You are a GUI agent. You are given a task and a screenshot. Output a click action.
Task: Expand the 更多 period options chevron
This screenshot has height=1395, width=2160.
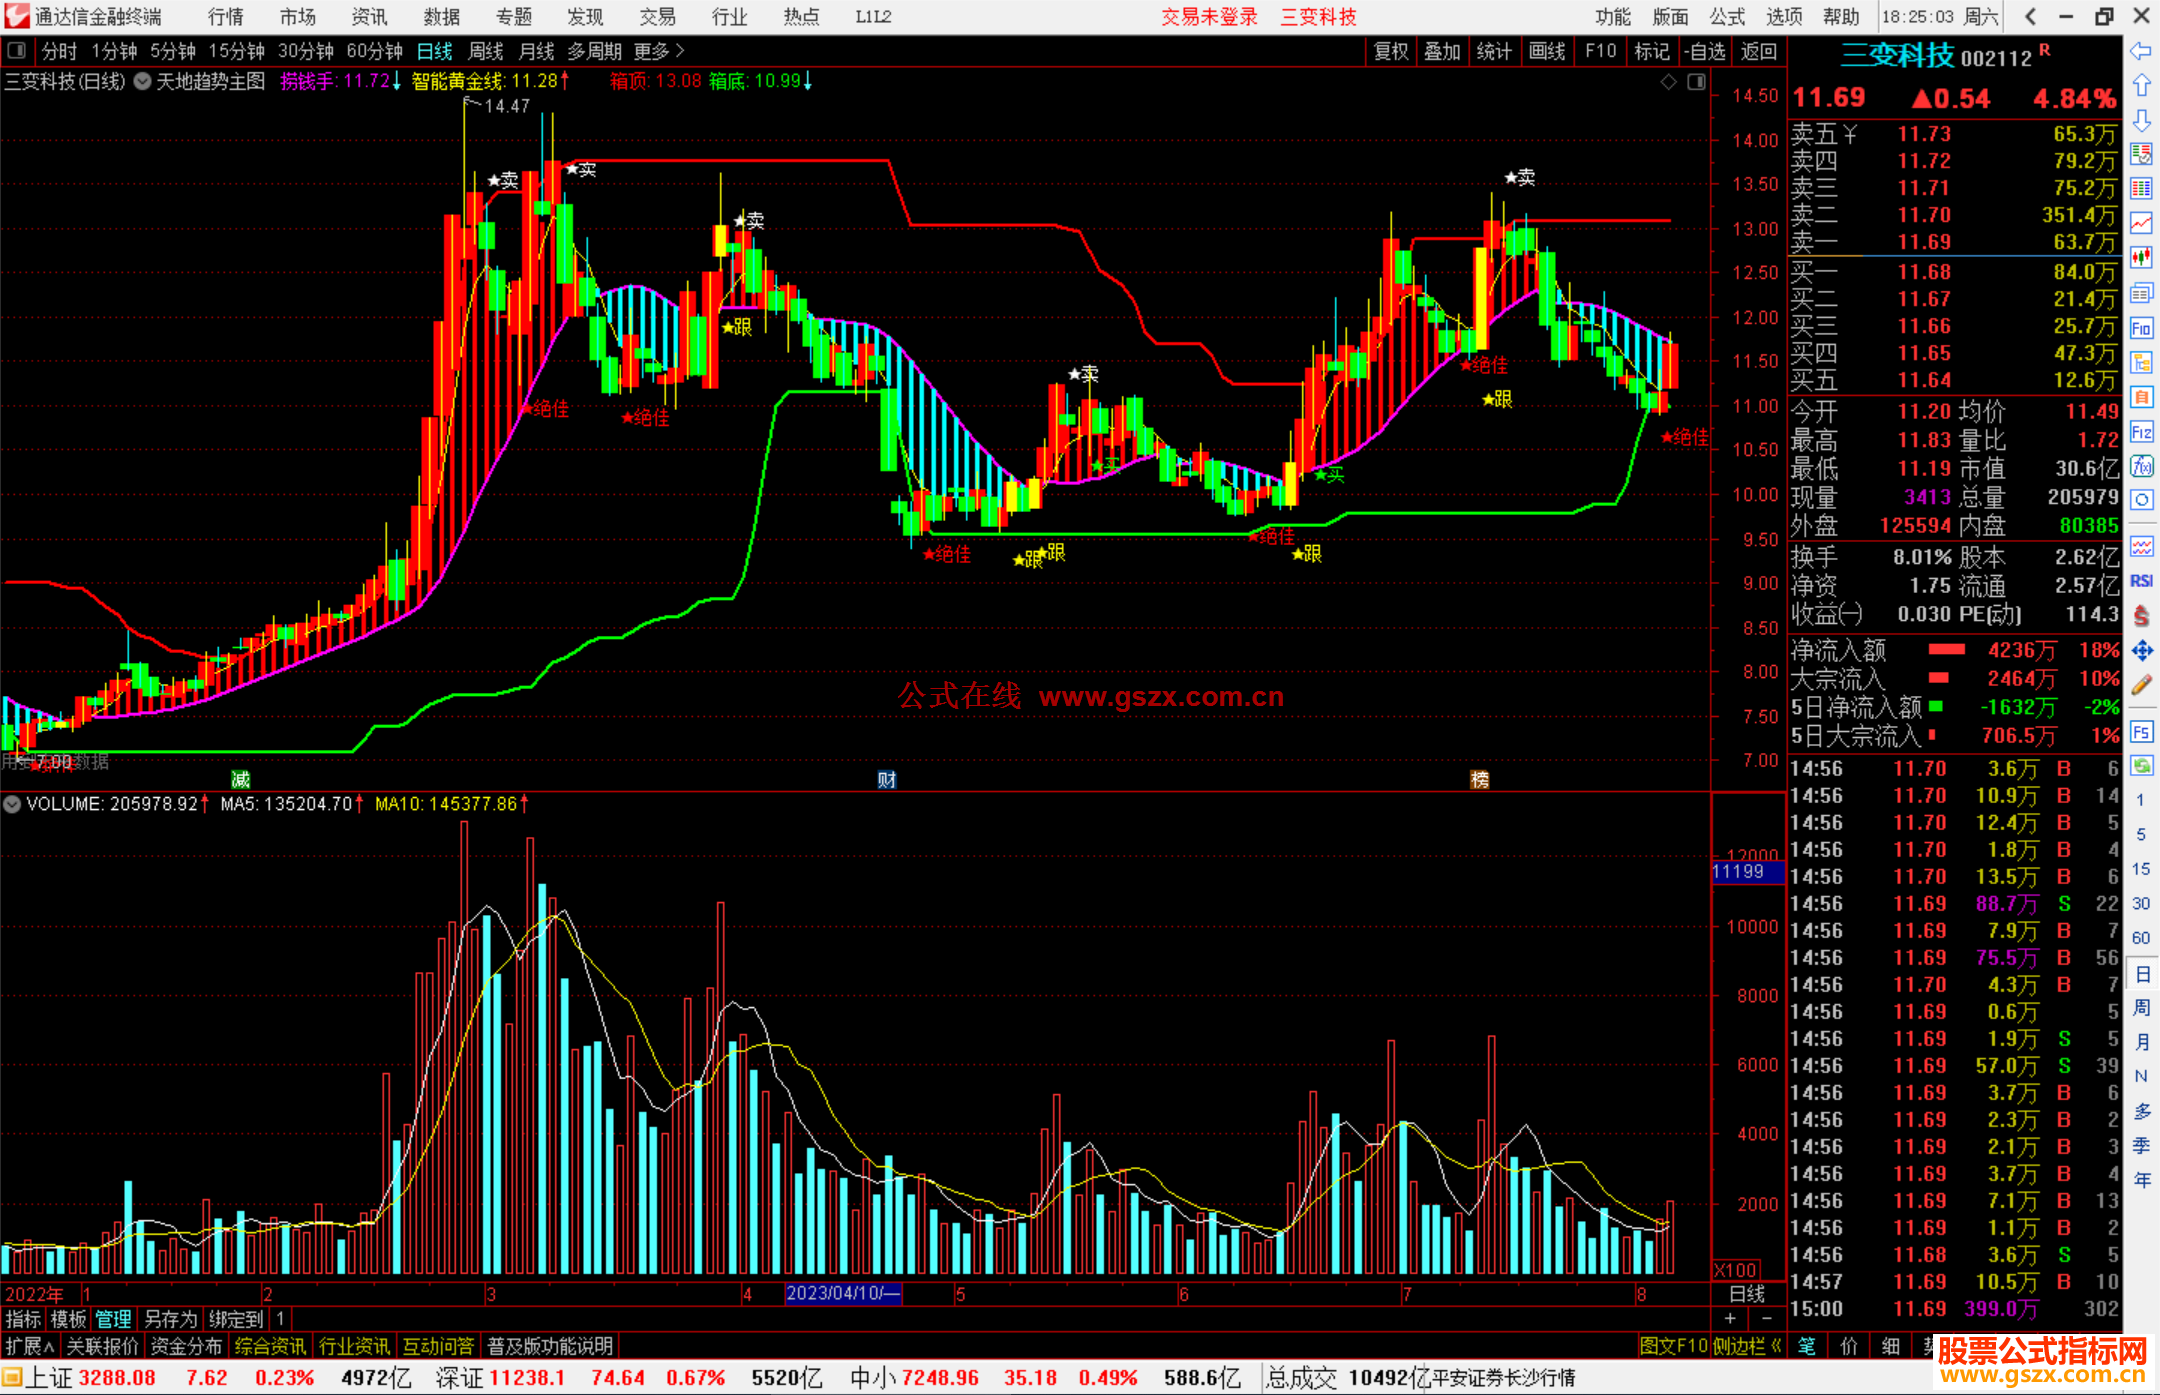tap(680, 51)
